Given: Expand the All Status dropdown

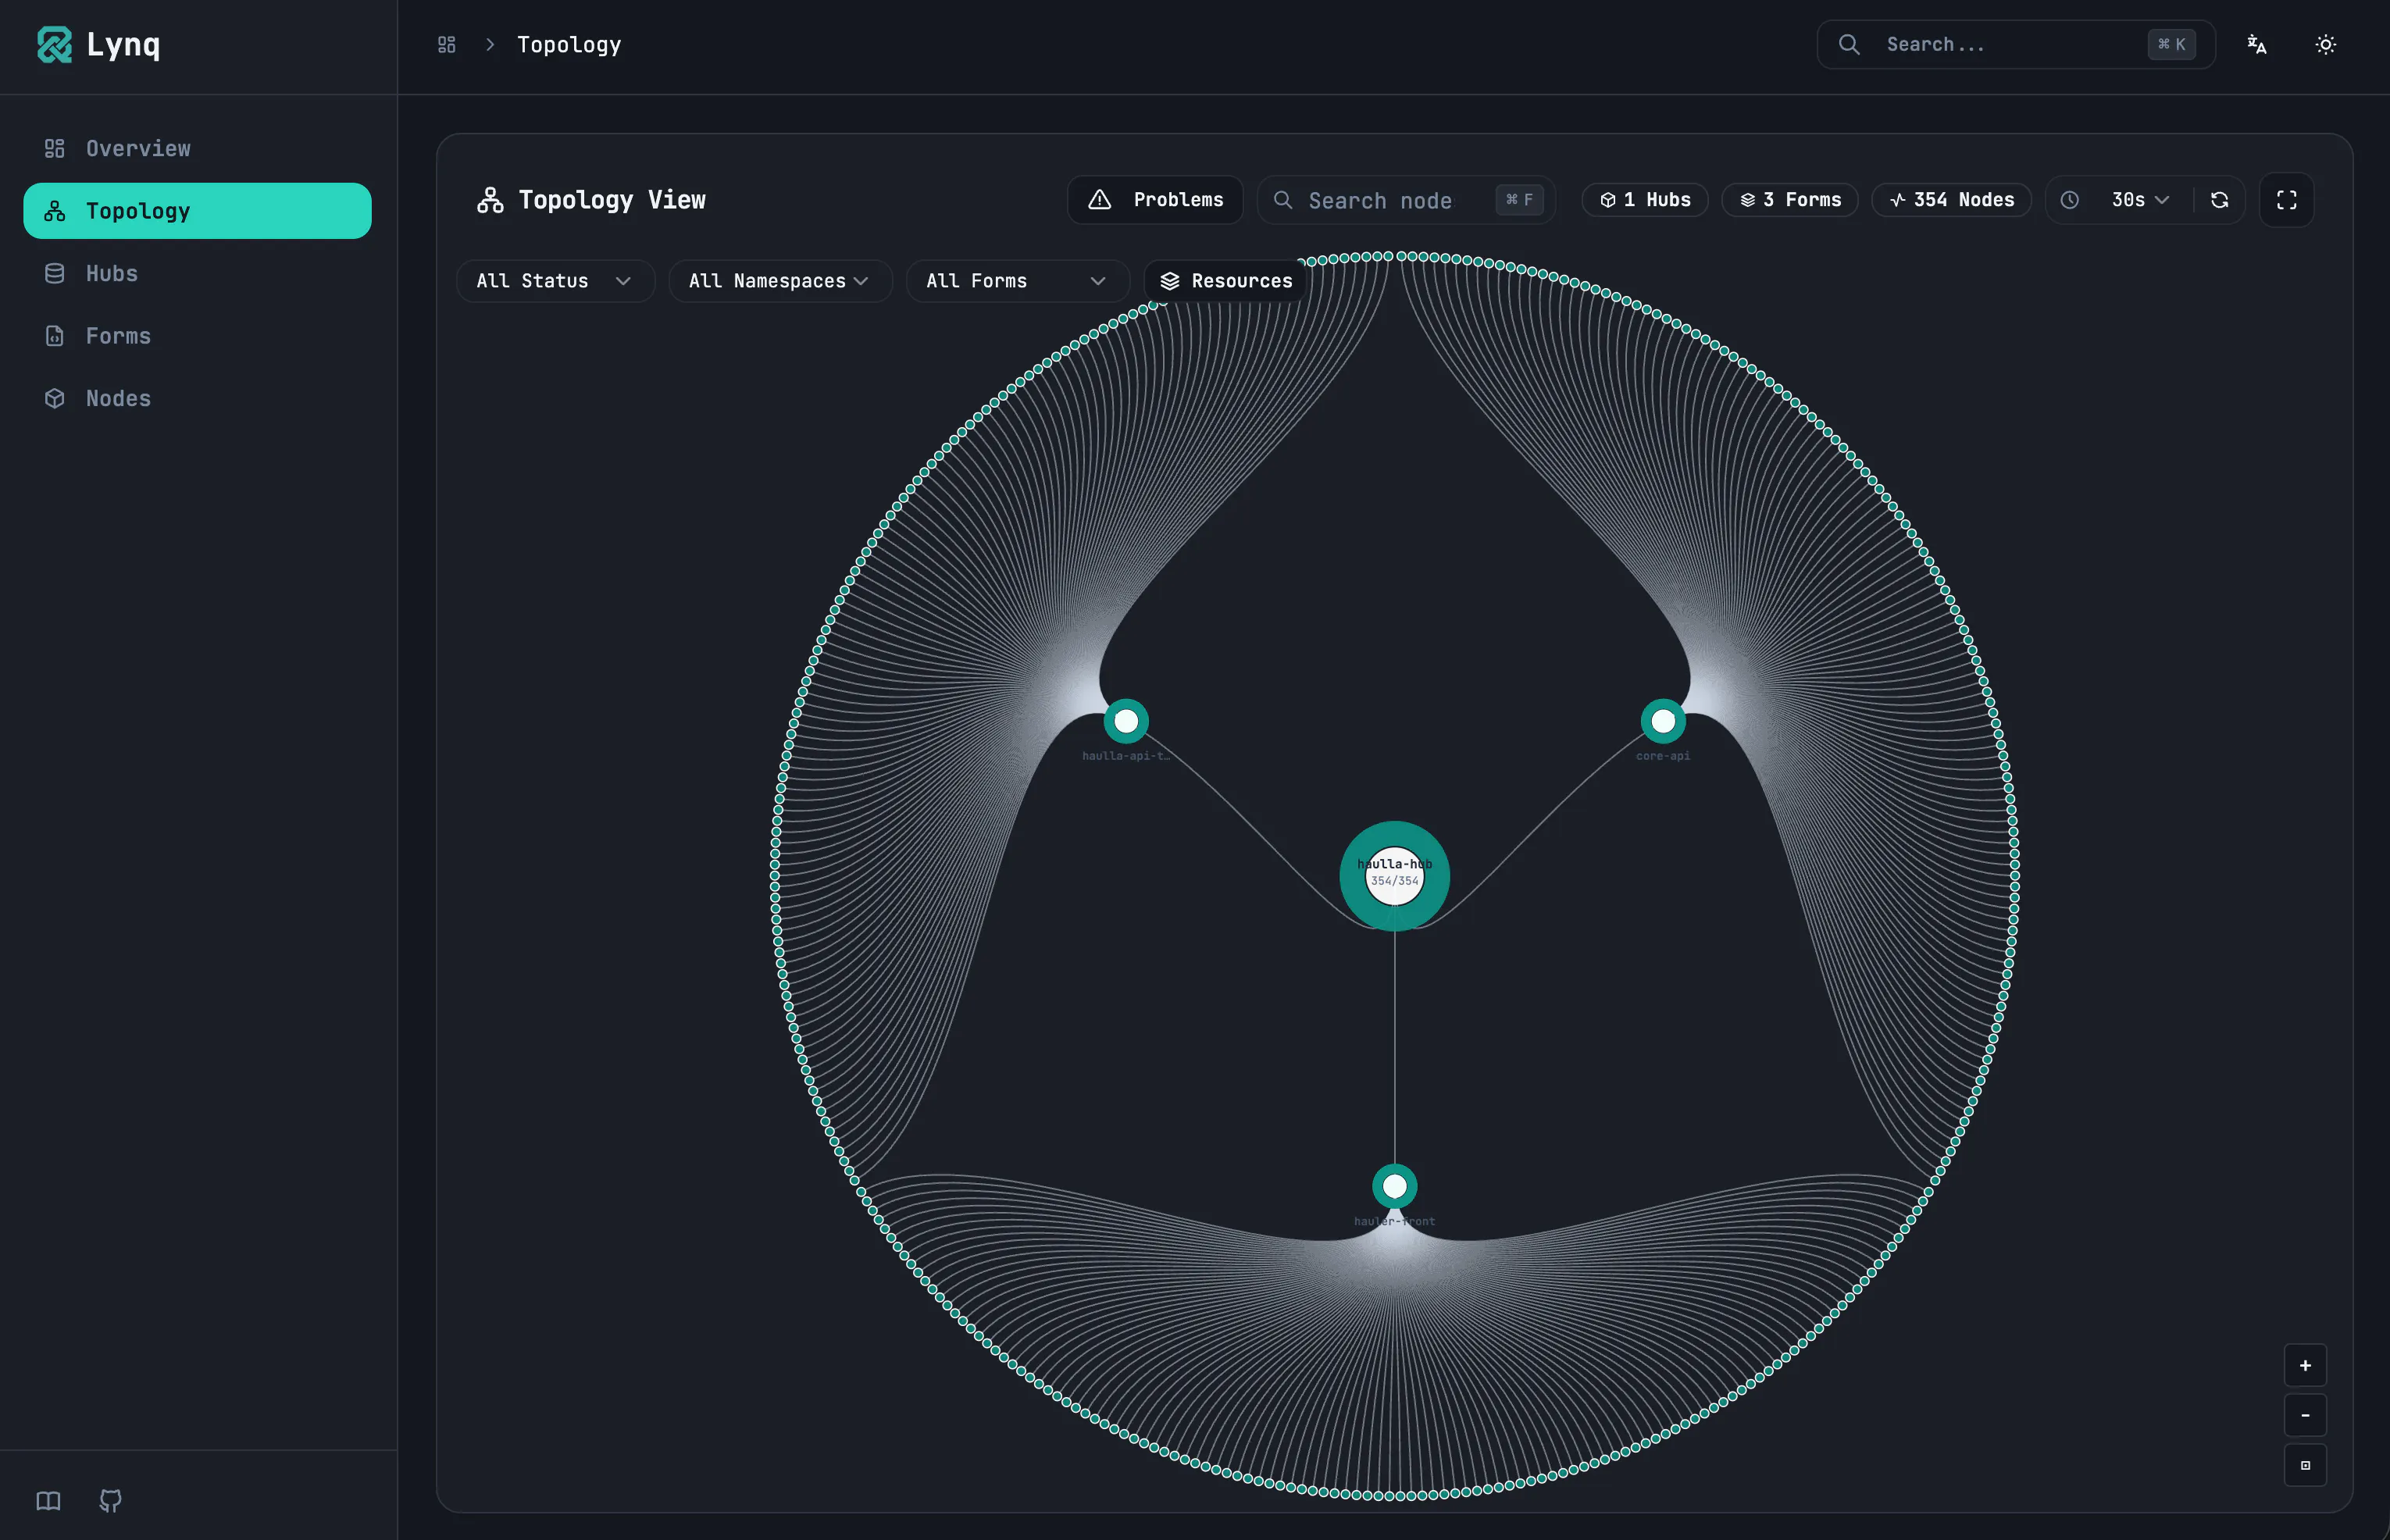Looking at the screenshot, I should click(555, 281).
